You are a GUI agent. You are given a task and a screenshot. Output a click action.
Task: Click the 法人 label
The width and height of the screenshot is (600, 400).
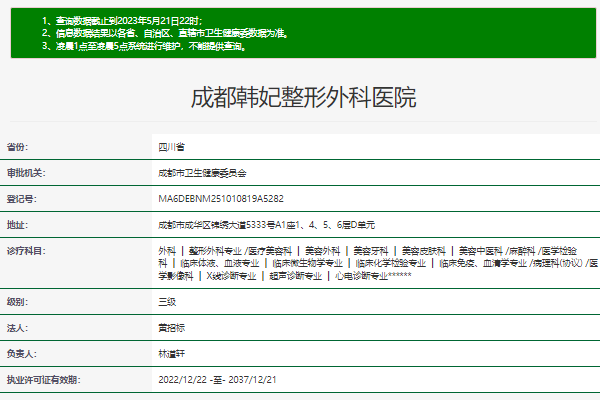17,328
